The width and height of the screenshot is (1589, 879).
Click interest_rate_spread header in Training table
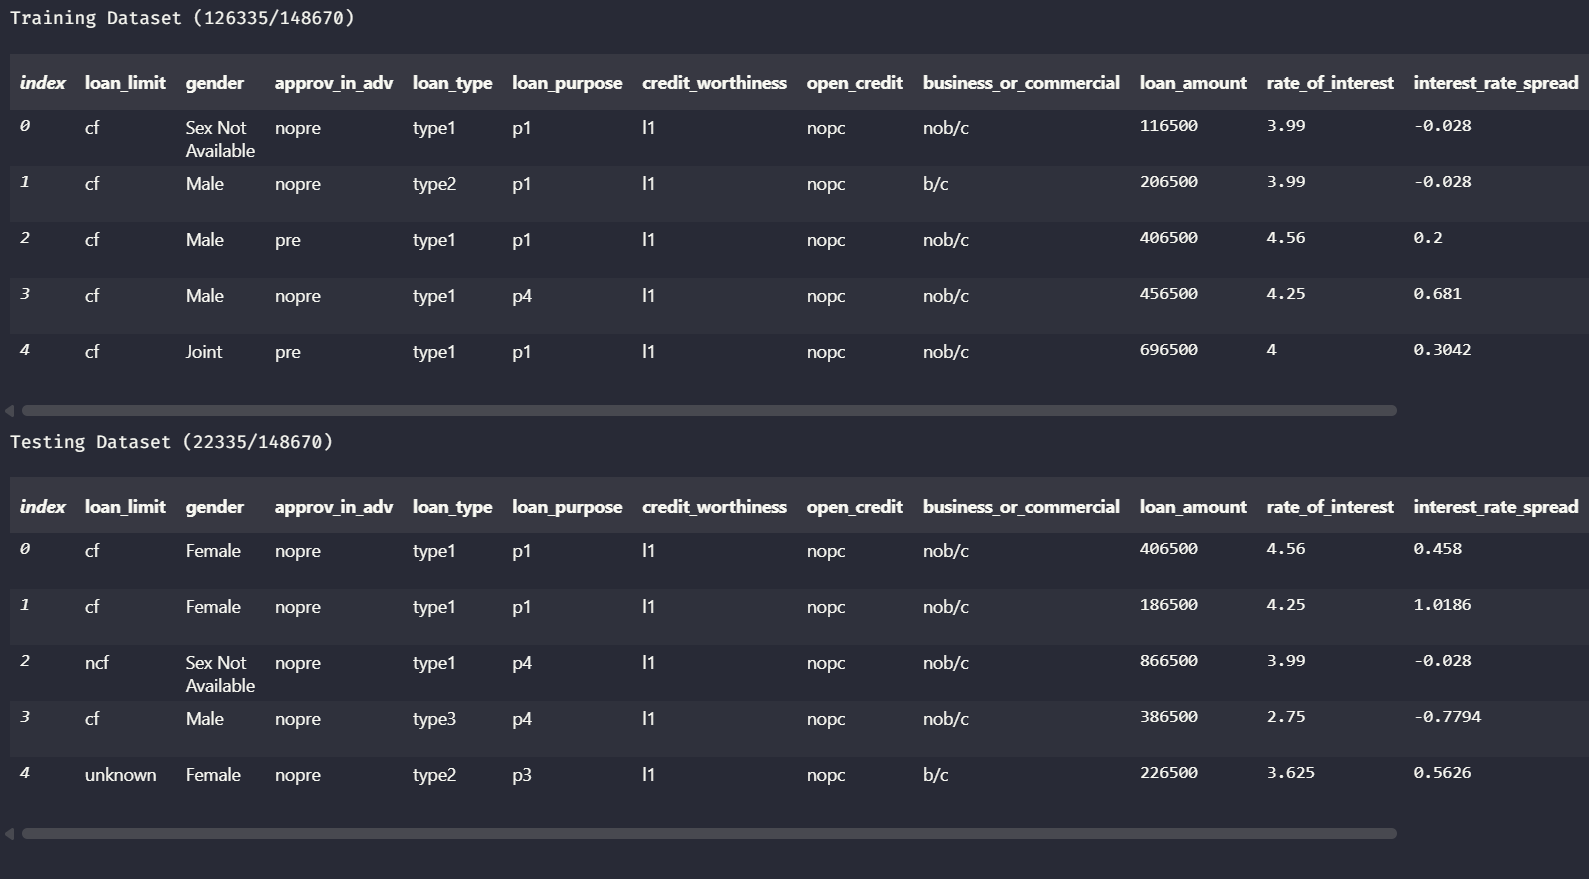[1496, 83]
